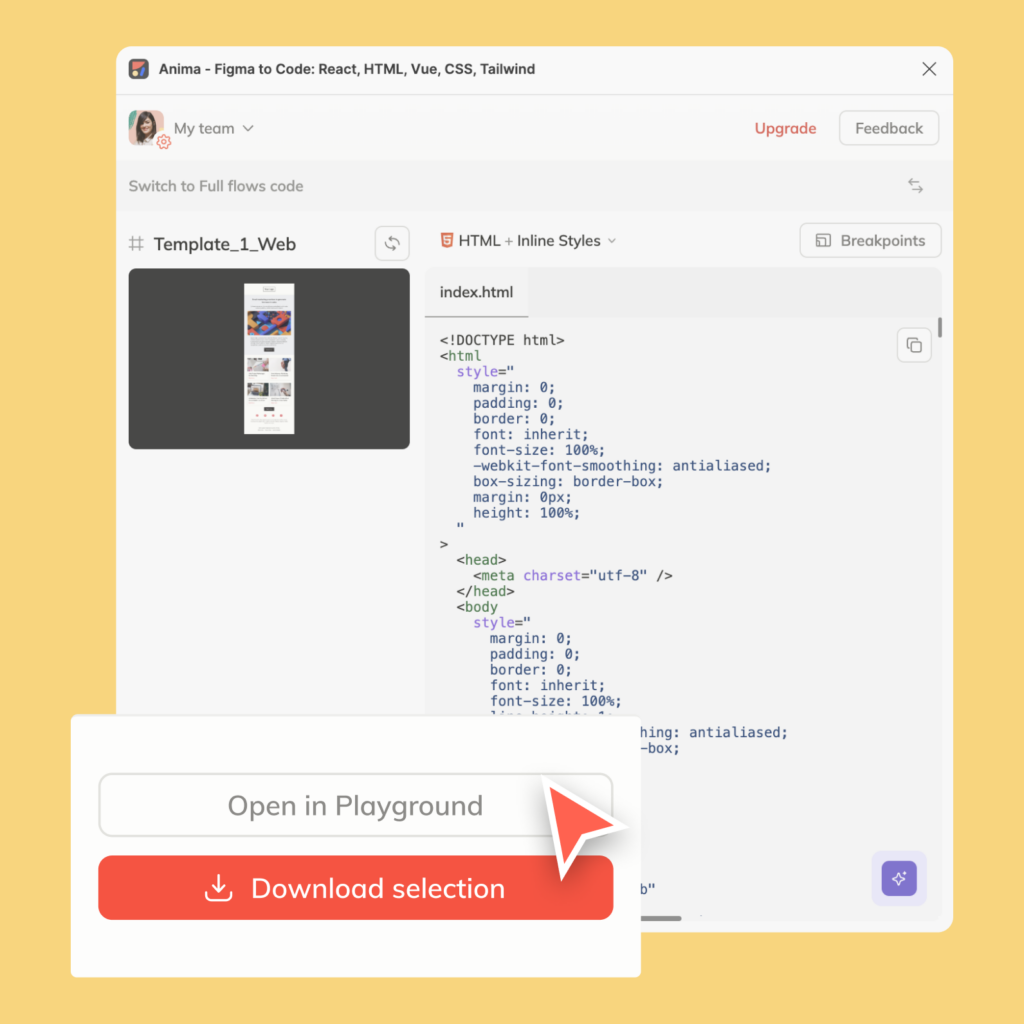Switch to Full flows code
Viewport: 1024px width, 1024px height.
pos(216,186)
